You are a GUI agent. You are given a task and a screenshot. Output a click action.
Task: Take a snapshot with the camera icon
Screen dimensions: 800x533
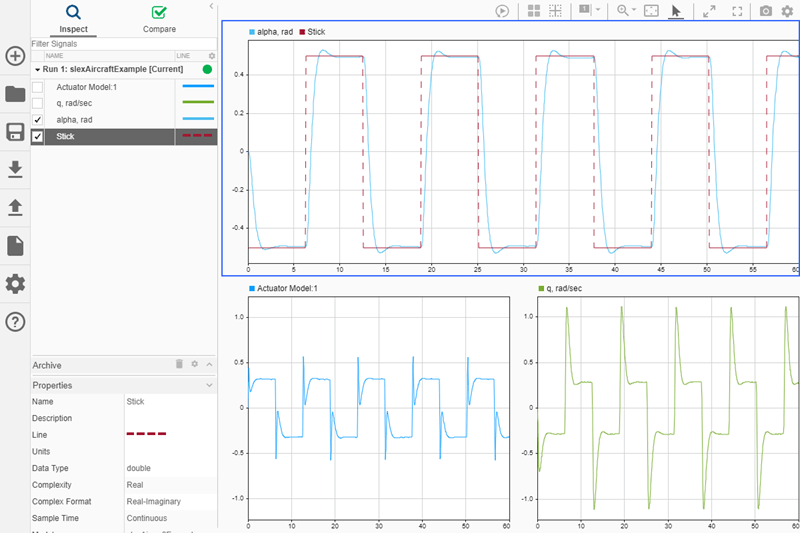(765, 11)
